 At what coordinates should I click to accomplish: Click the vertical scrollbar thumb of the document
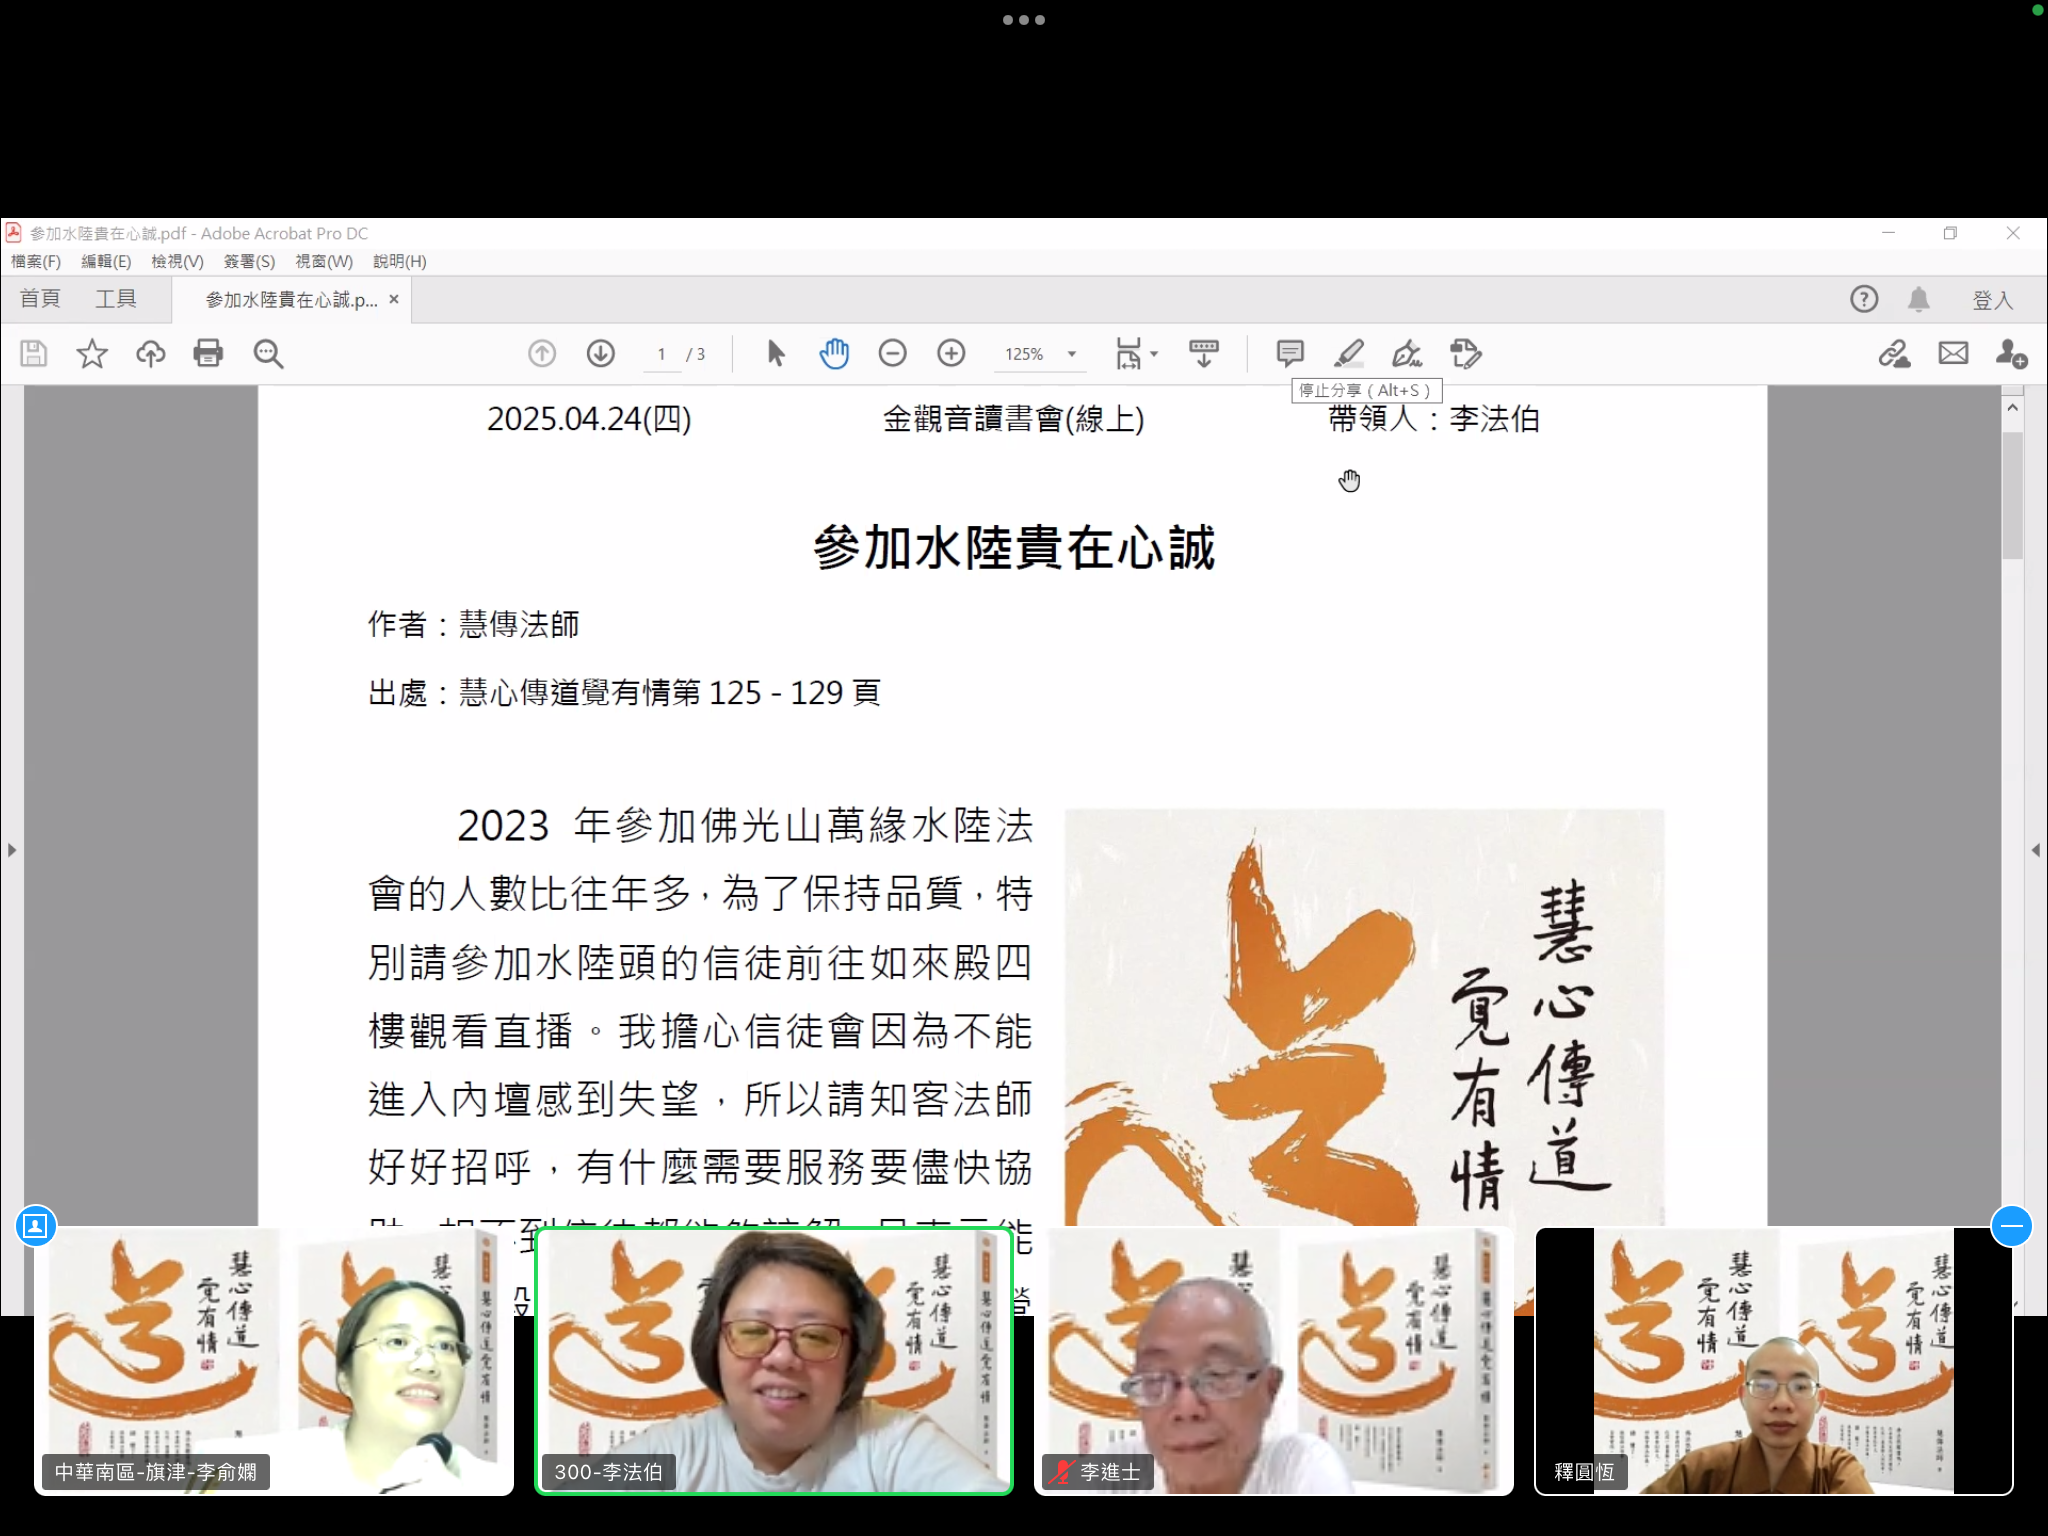pyautogui.click(x=2012, y=495)
